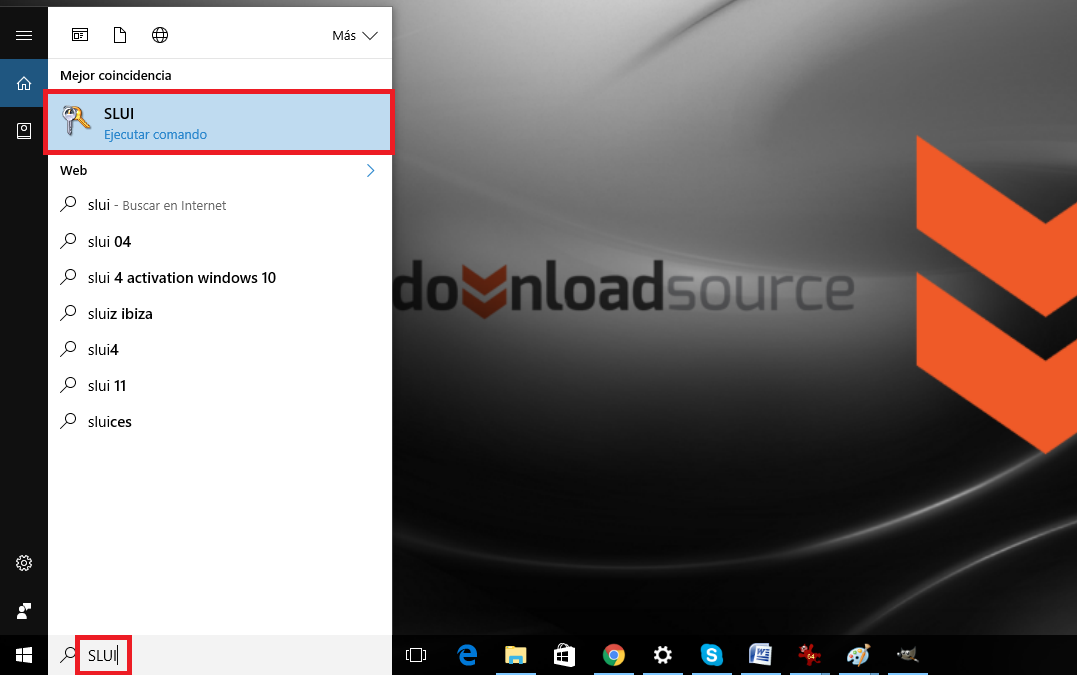1077x675 pixels.
Task: Click the 'Web' section header
Action: click(73, 170)
